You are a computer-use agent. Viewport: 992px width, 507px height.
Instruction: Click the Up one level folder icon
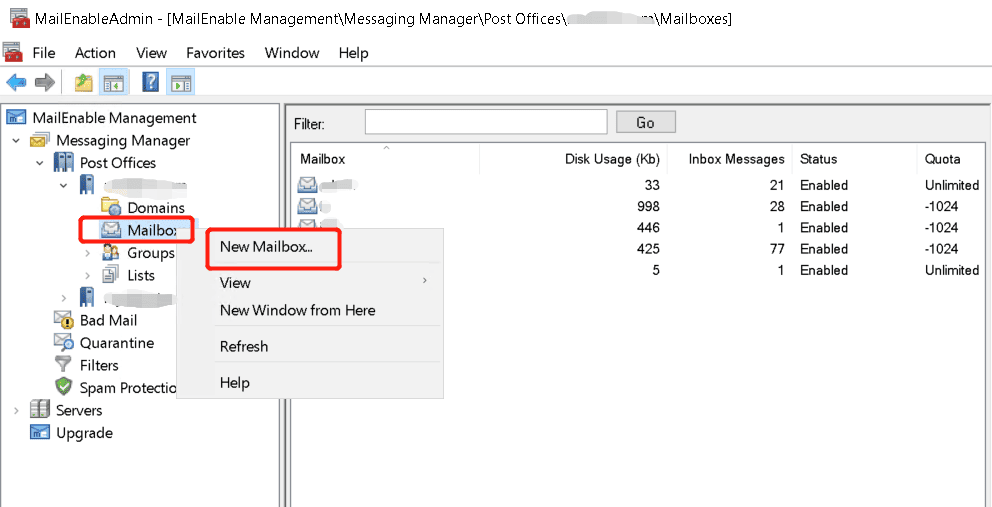pyautogui.click(x=84, y=83)
